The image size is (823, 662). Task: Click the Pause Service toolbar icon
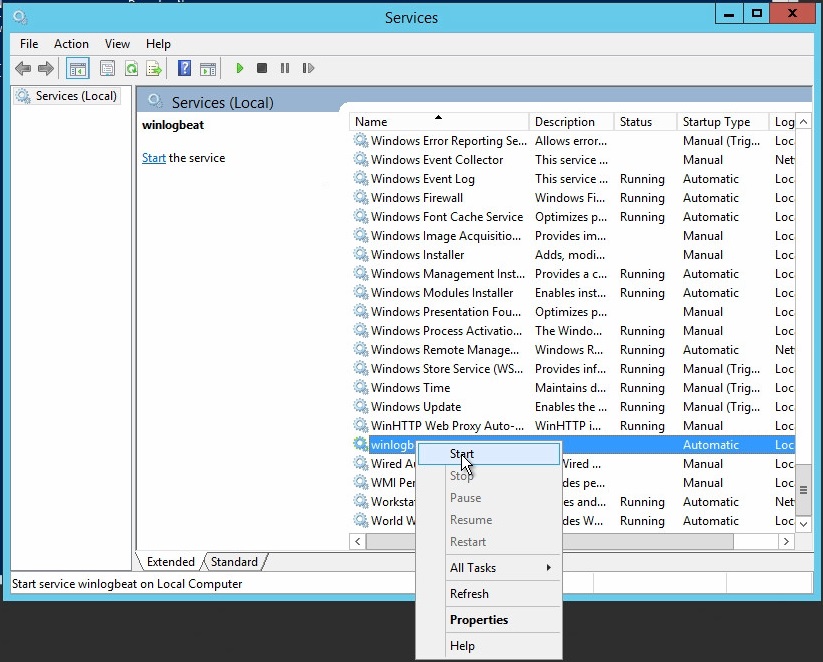[285, 68]
